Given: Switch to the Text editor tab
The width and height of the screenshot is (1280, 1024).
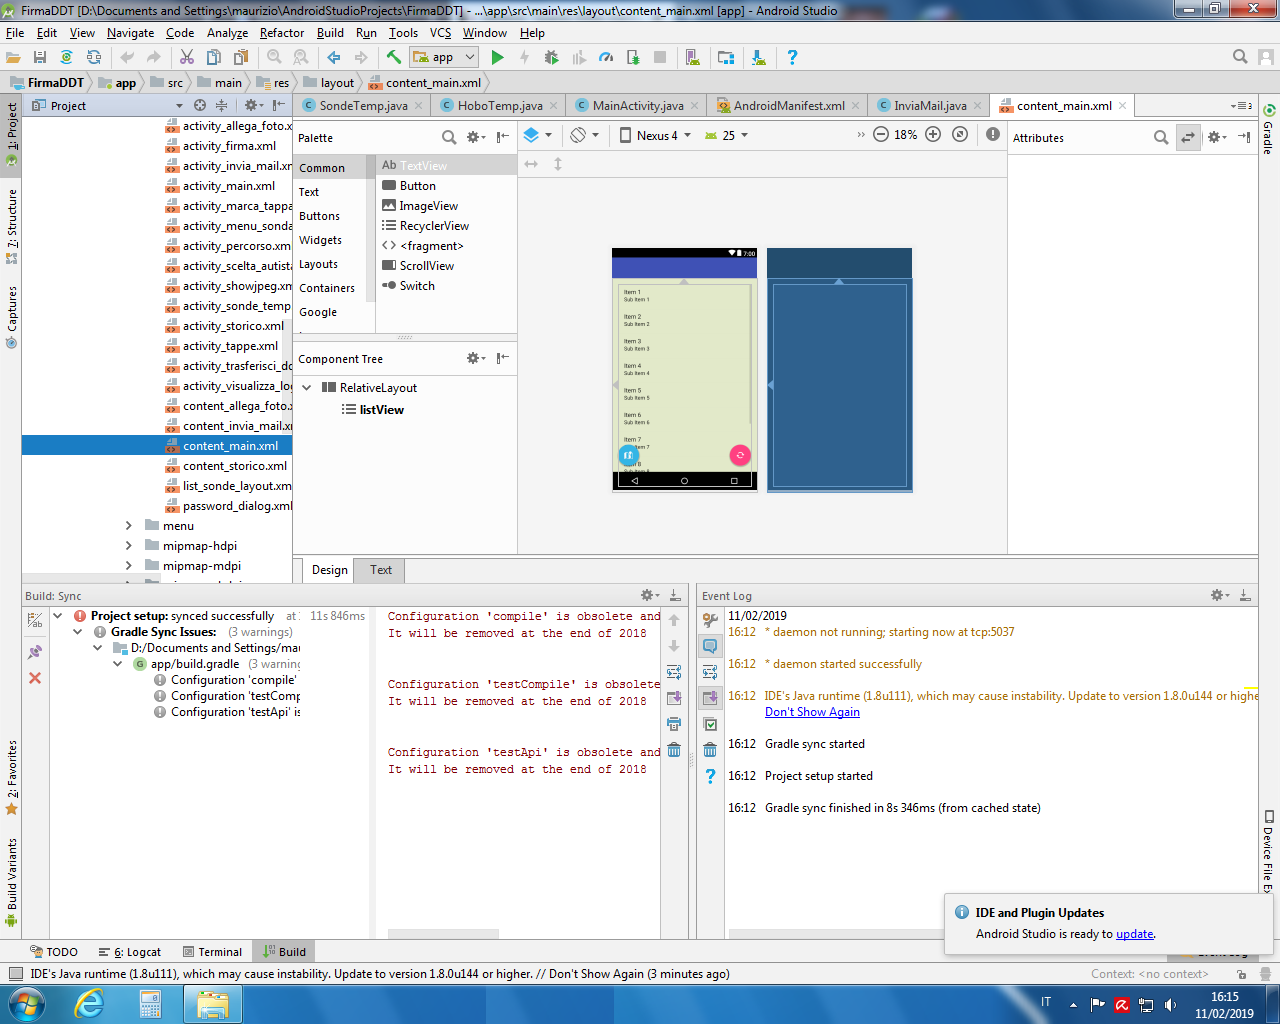Looking at the screenshot, I should (x=381, y=570).
